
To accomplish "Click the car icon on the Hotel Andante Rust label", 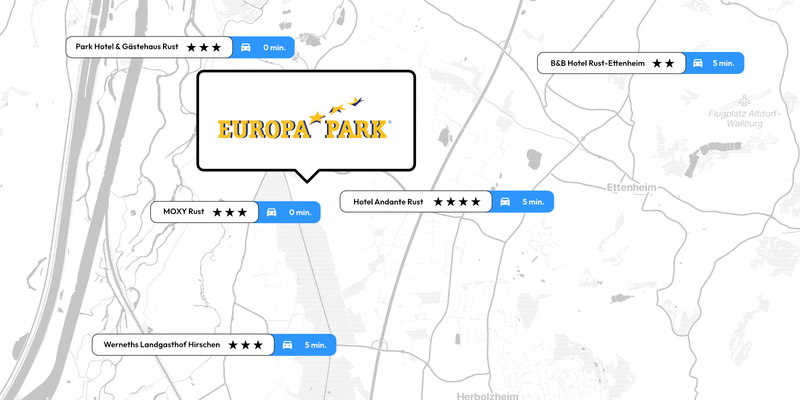I will pos(505,202).
